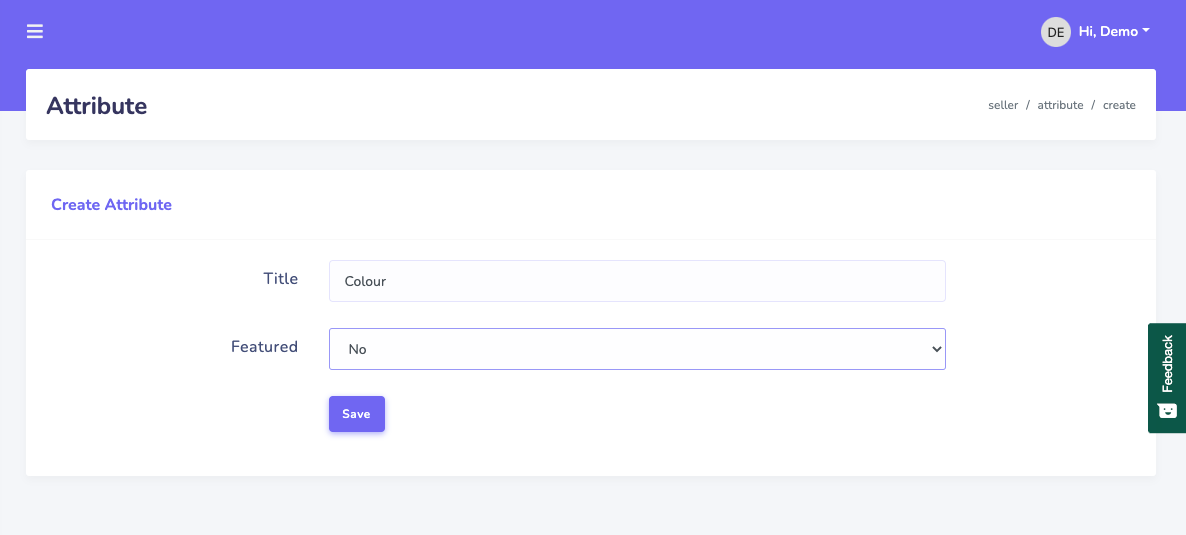Navigate to the attribute breadcrumb link

coord(1060,105)
